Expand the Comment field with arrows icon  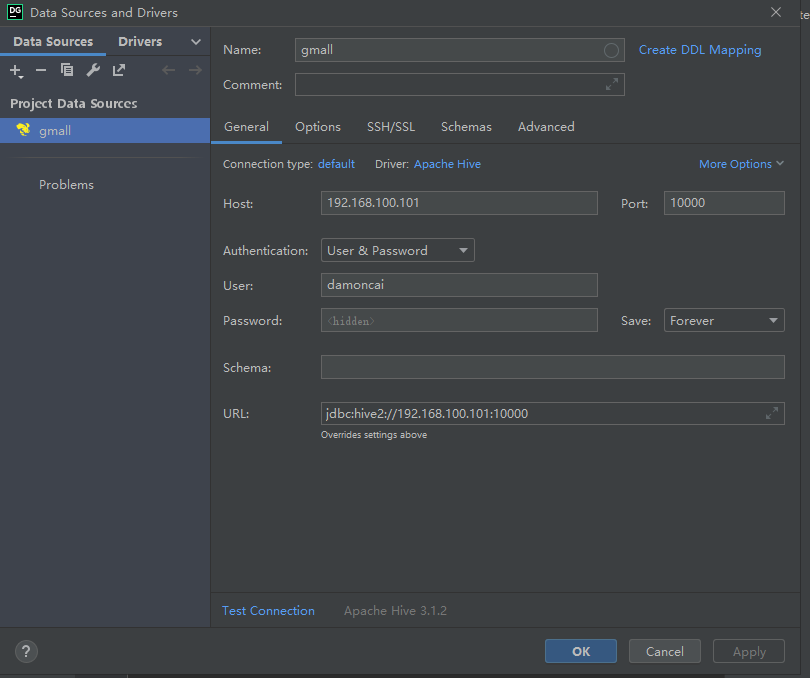coord(612,84)
